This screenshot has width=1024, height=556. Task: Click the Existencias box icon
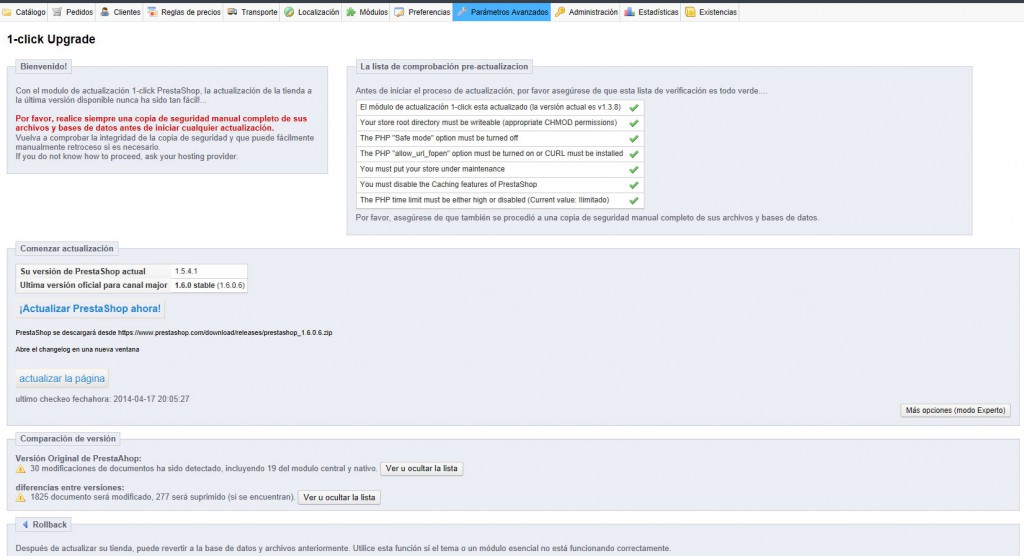[690, 12]
